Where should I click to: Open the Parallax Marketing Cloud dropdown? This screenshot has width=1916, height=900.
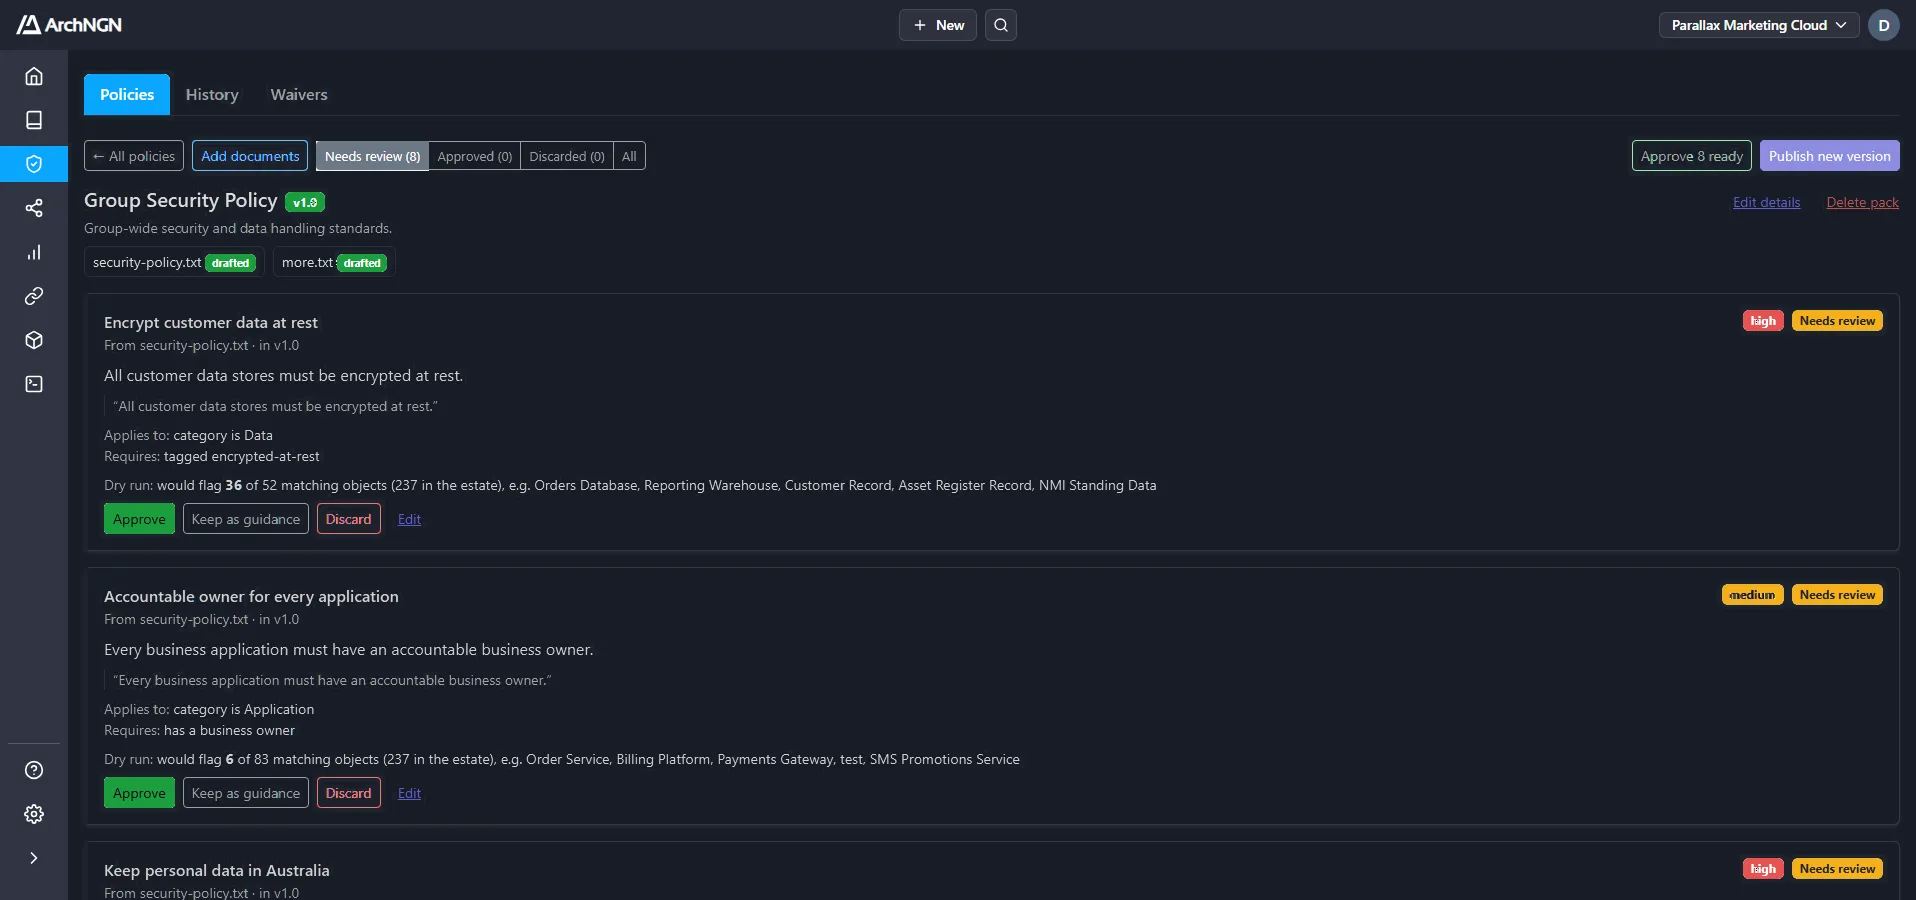tap(1759, 25)
